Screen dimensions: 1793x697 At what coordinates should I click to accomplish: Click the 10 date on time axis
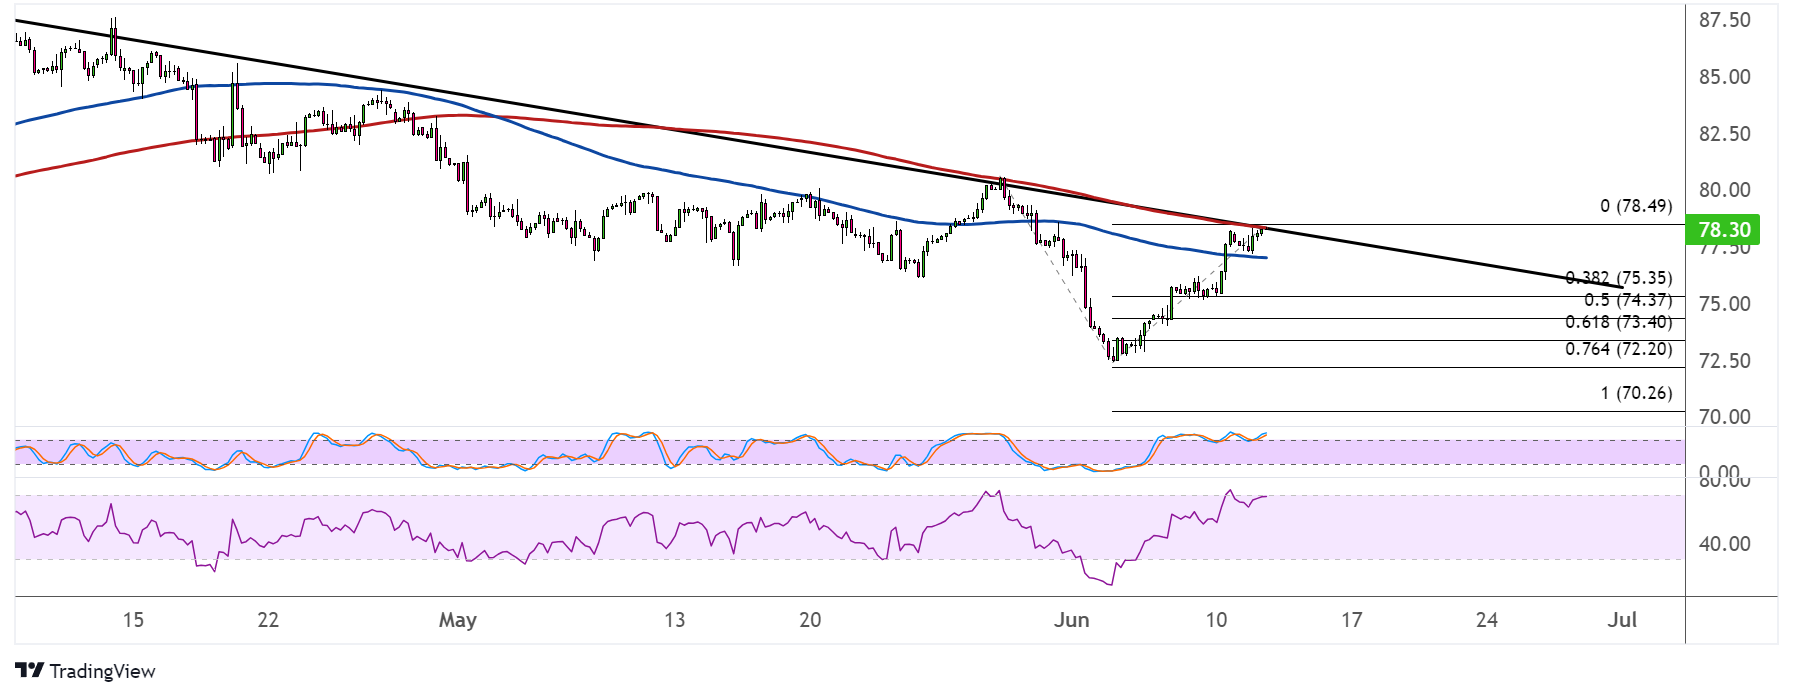coord(1216,620)
